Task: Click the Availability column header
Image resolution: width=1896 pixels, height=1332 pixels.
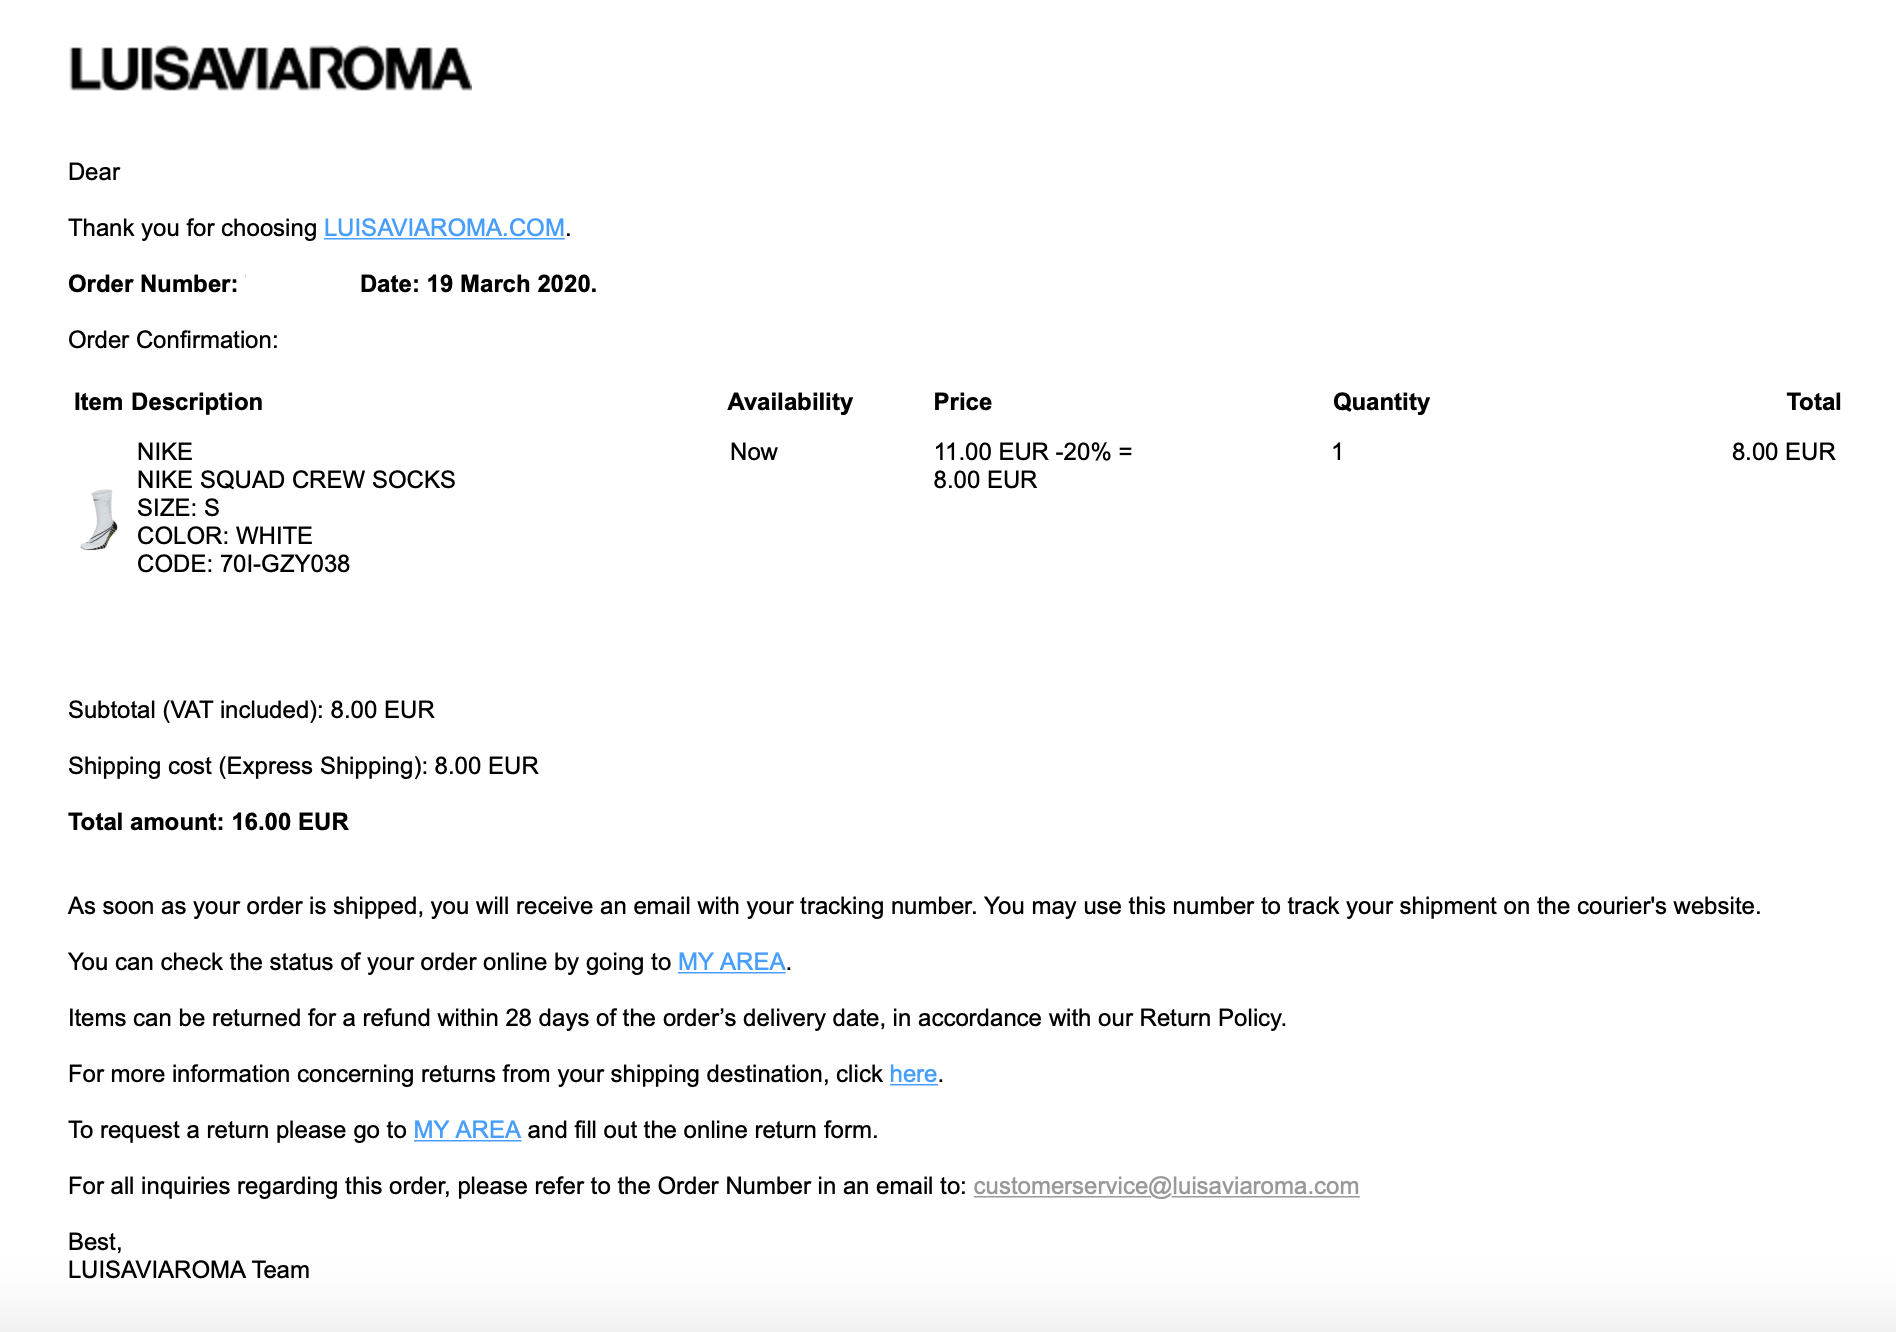Action: 790,402
